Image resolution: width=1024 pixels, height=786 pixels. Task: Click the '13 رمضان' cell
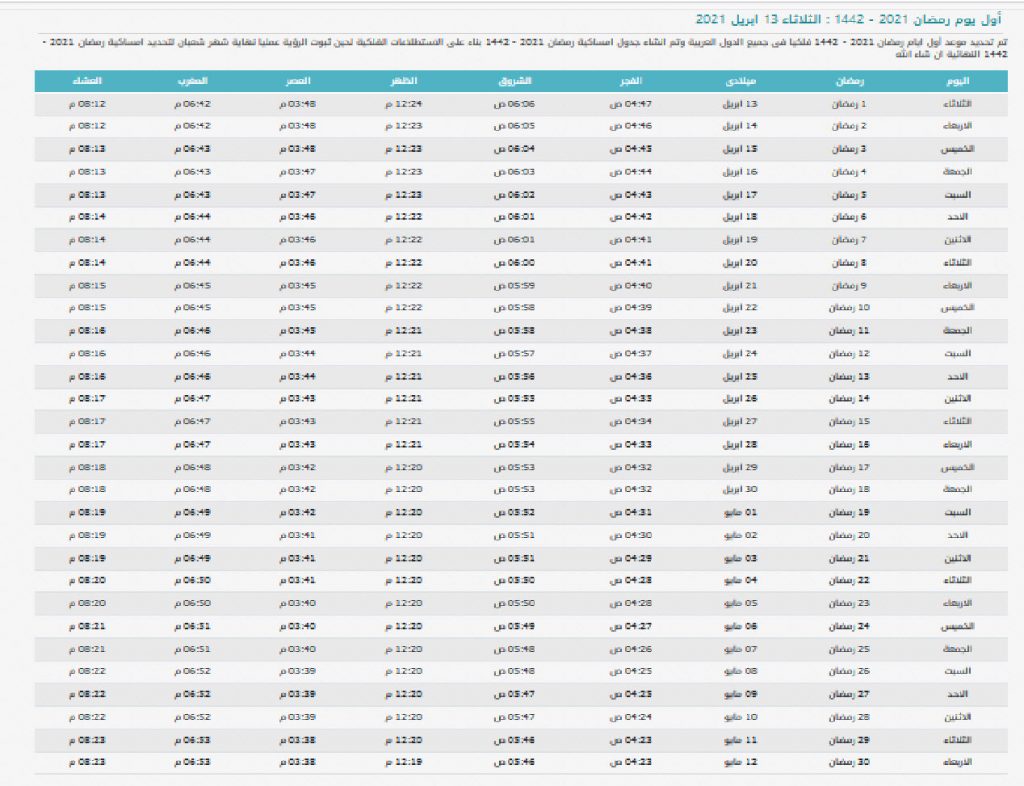click(x=849, y=377)
